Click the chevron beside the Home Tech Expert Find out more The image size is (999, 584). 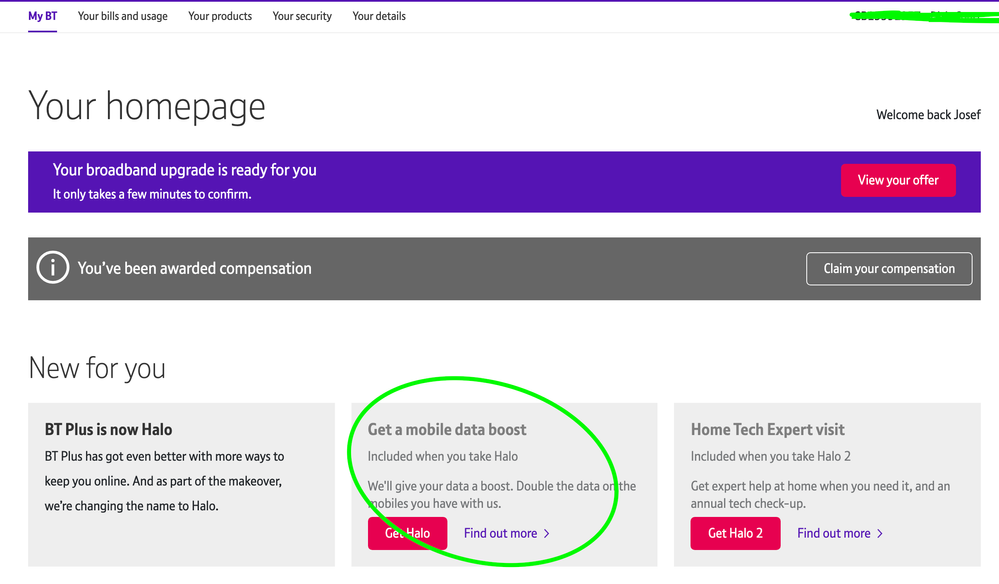coord(880,534)
